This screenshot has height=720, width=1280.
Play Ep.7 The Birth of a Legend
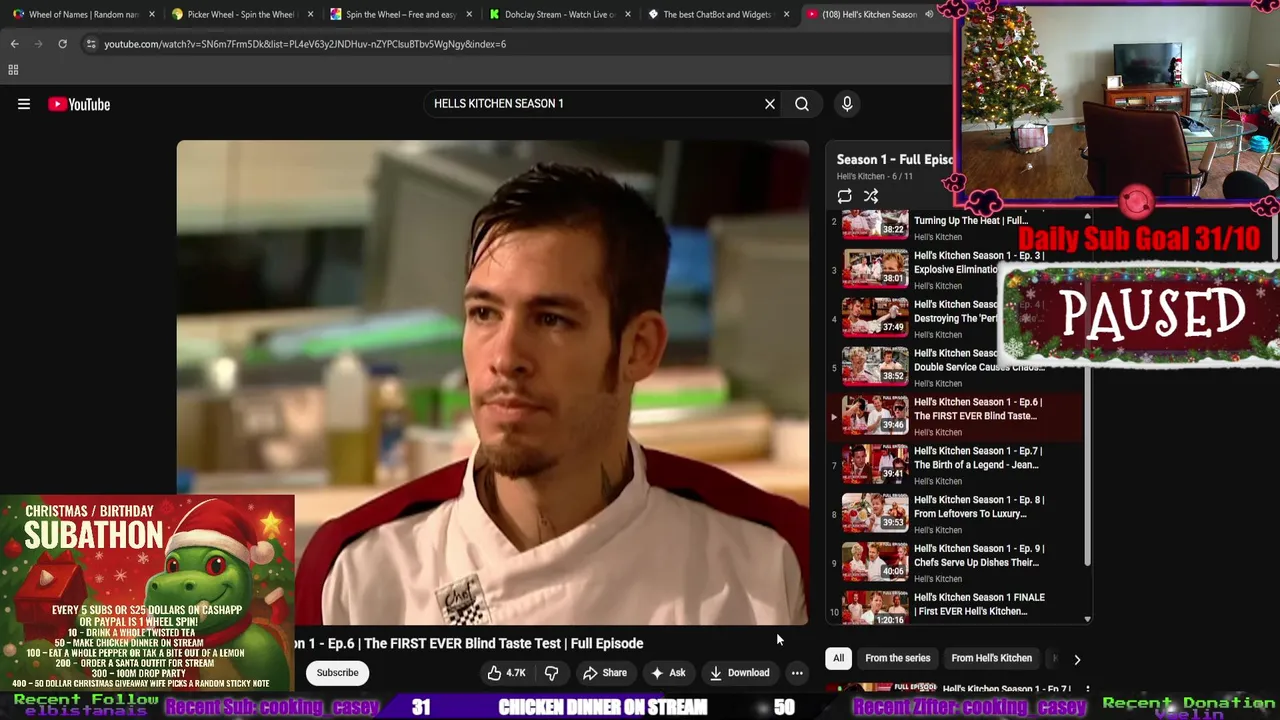pyautogui.click(x=955, y=465)
